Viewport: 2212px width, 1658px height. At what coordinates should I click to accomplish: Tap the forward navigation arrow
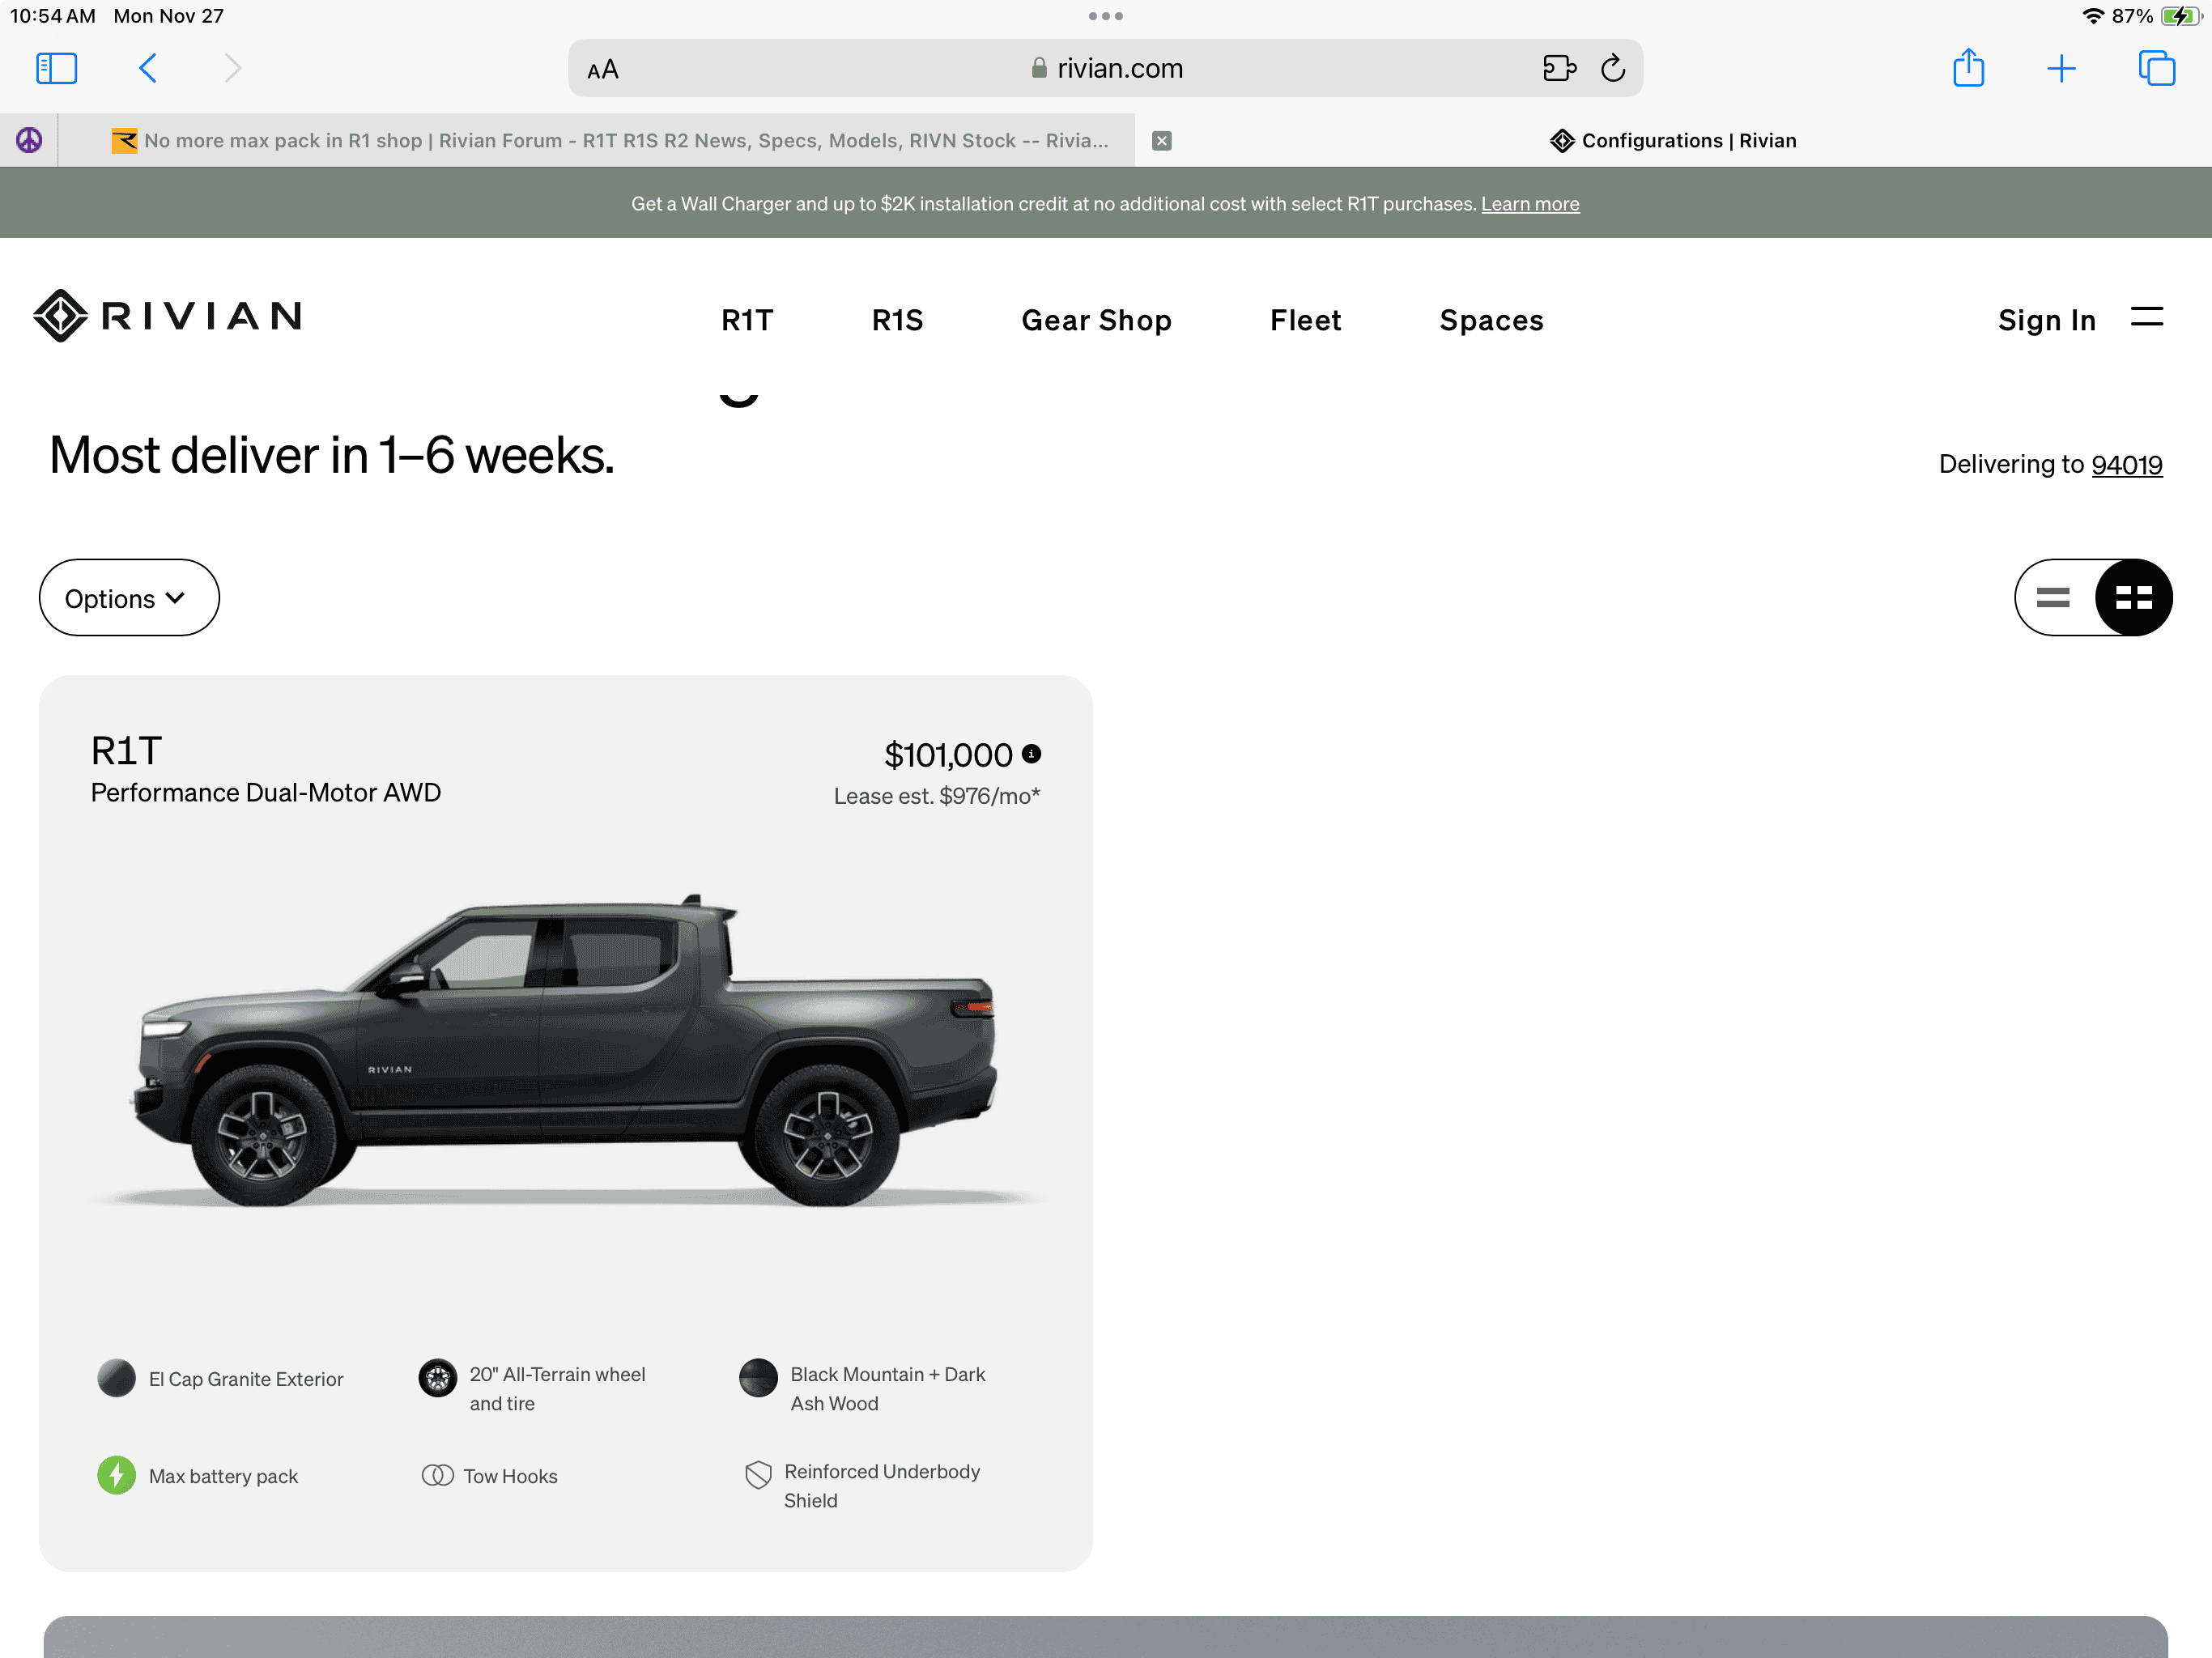coord(233,68)
